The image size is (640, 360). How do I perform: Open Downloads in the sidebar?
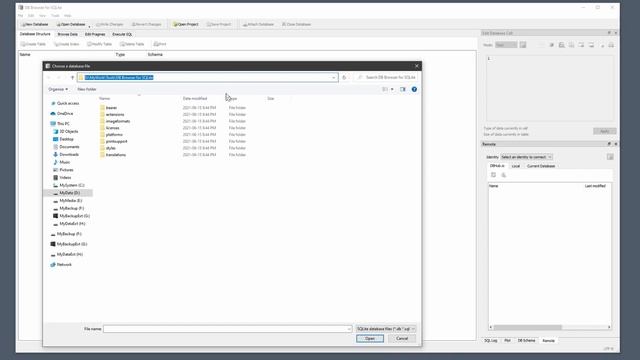coord(69,155)
